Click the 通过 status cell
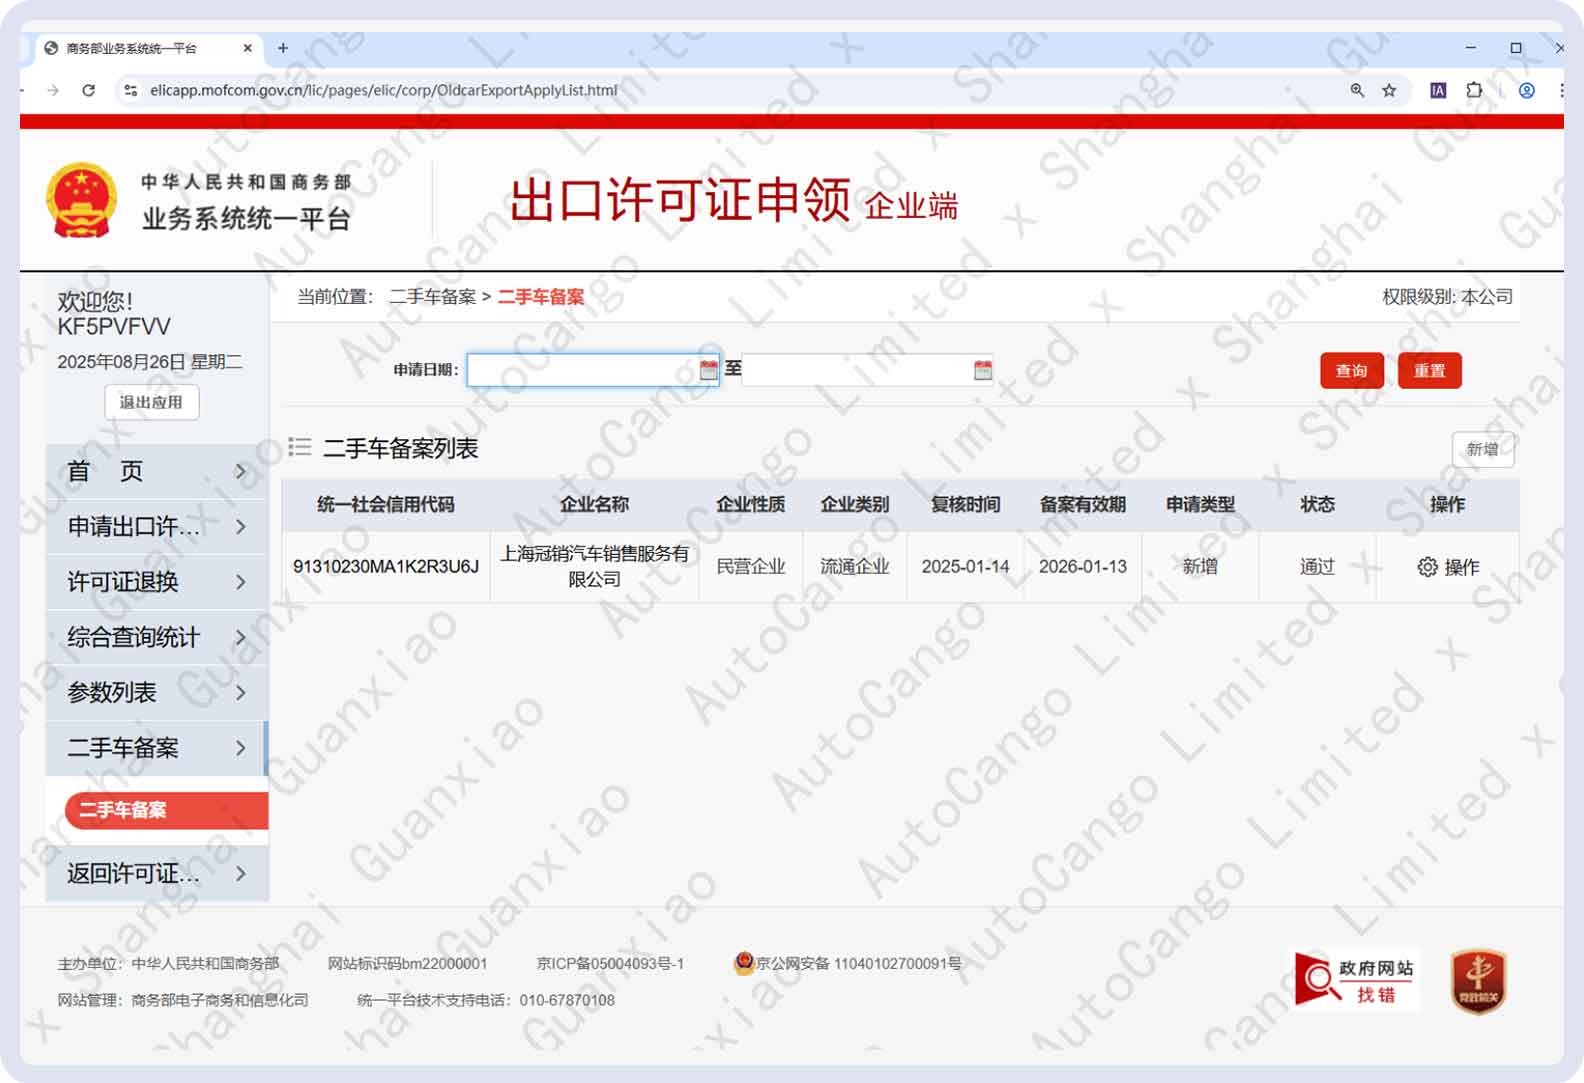Screen dimensions: 1584x1083 click(1317, 567)
